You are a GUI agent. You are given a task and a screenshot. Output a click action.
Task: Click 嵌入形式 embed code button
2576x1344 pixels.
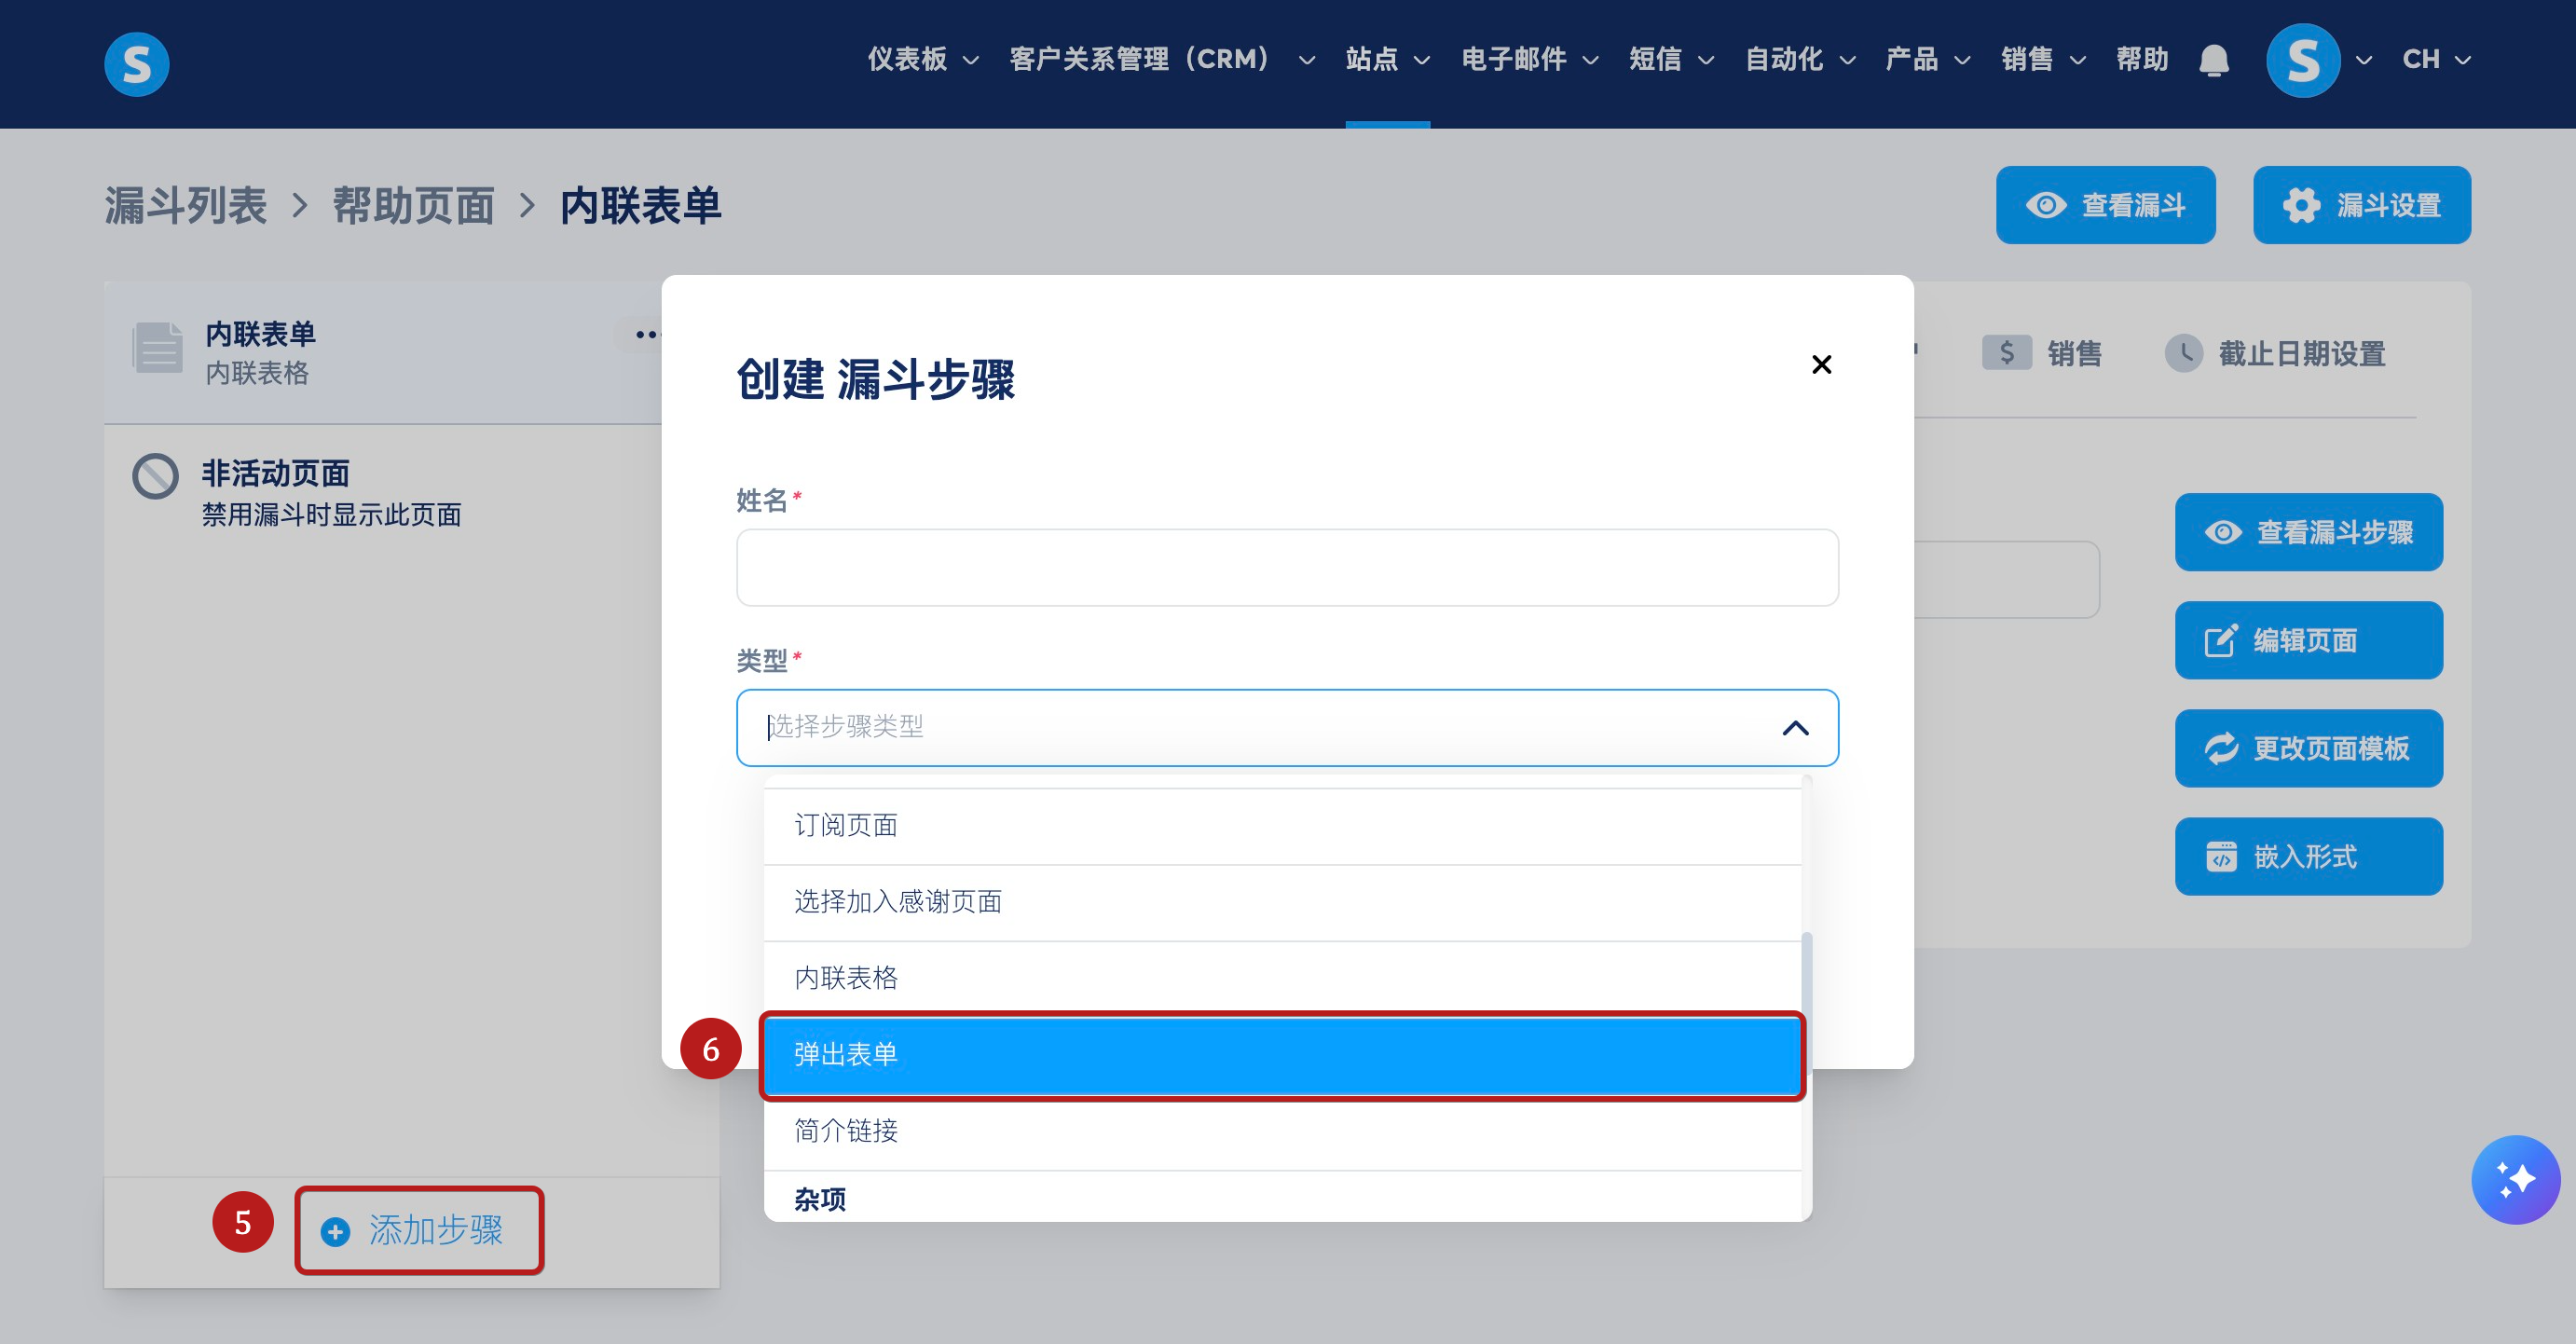(x=2308, y=856)
